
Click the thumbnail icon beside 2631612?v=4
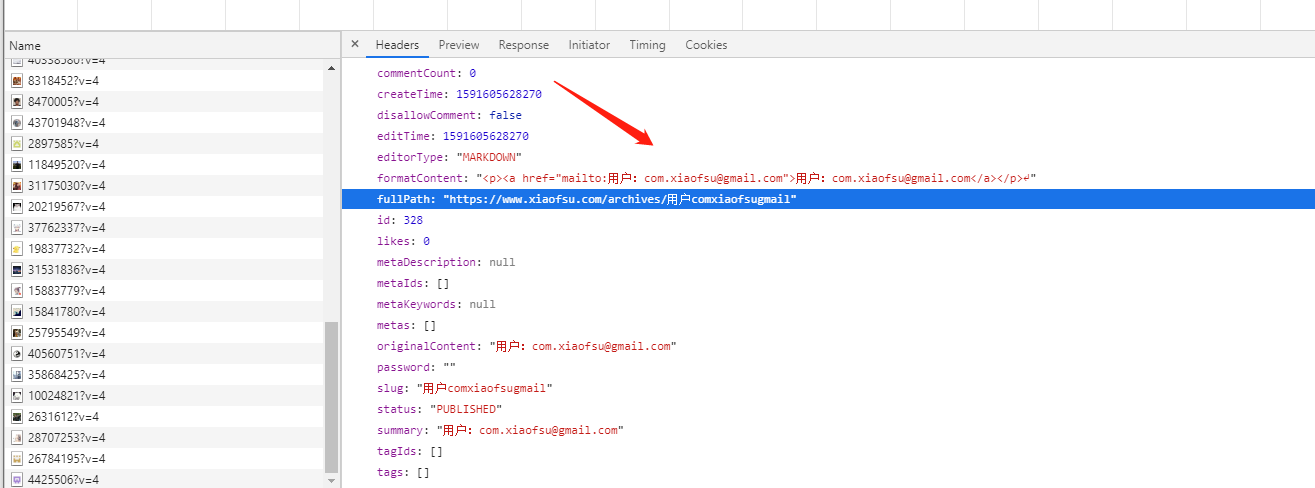(17, 416)
